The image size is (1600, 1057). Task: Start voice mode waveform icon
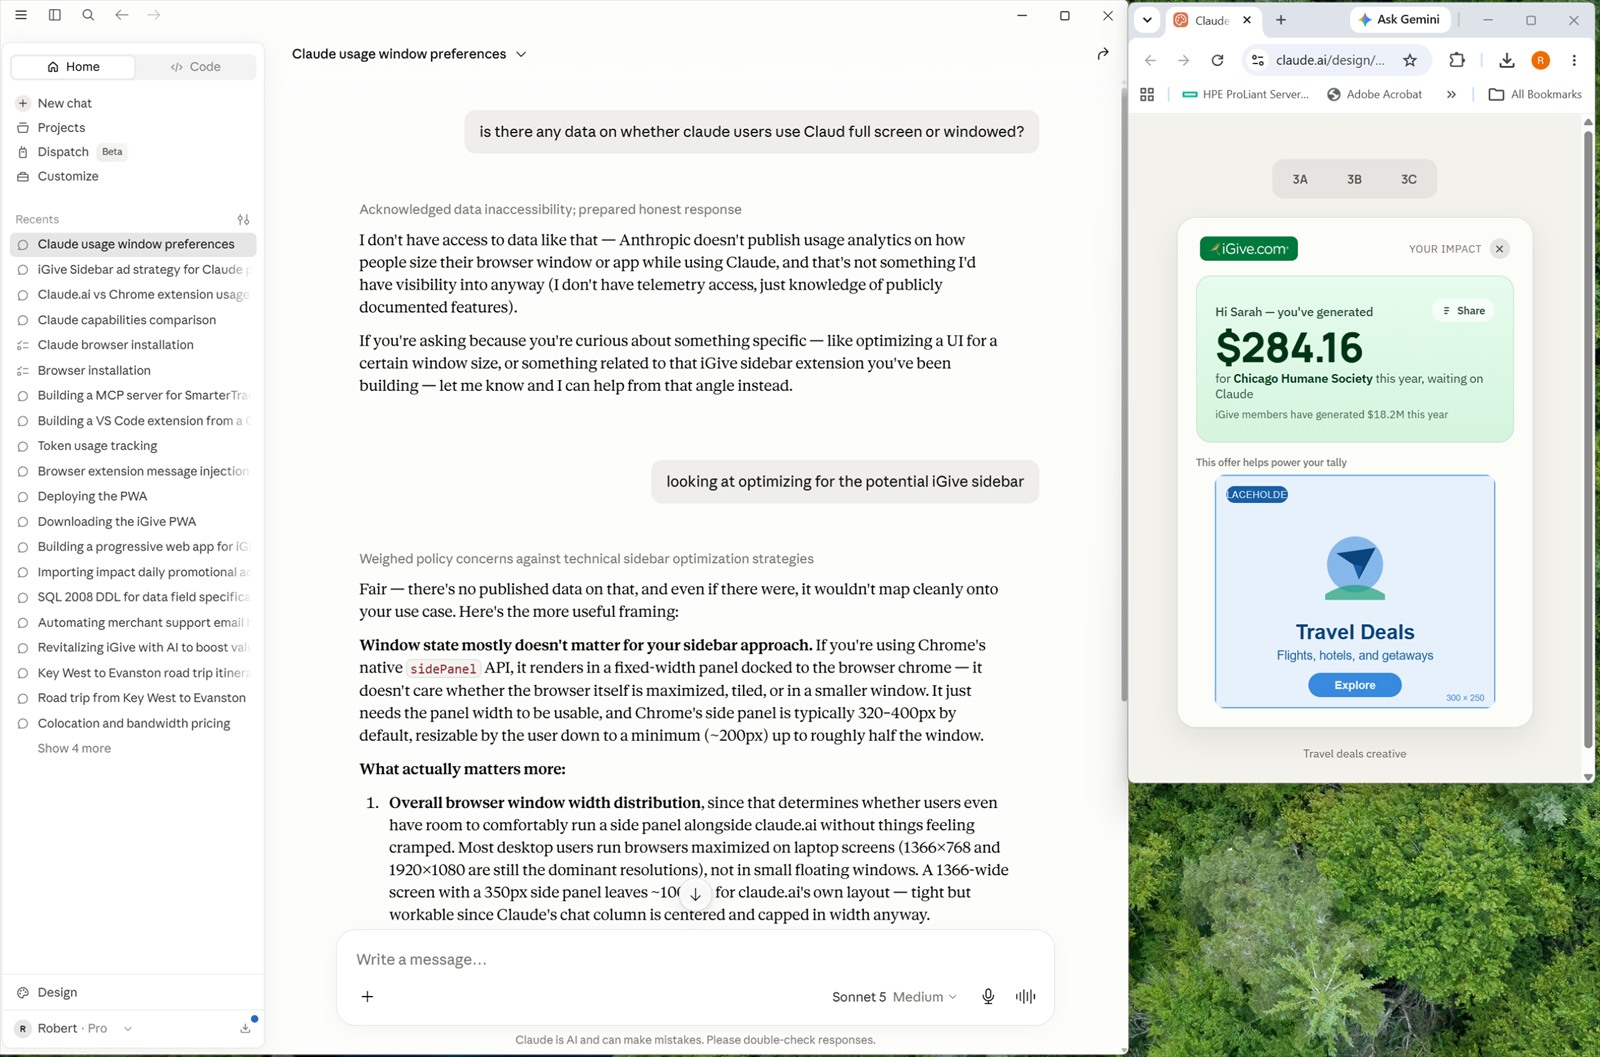[1025, 996]
